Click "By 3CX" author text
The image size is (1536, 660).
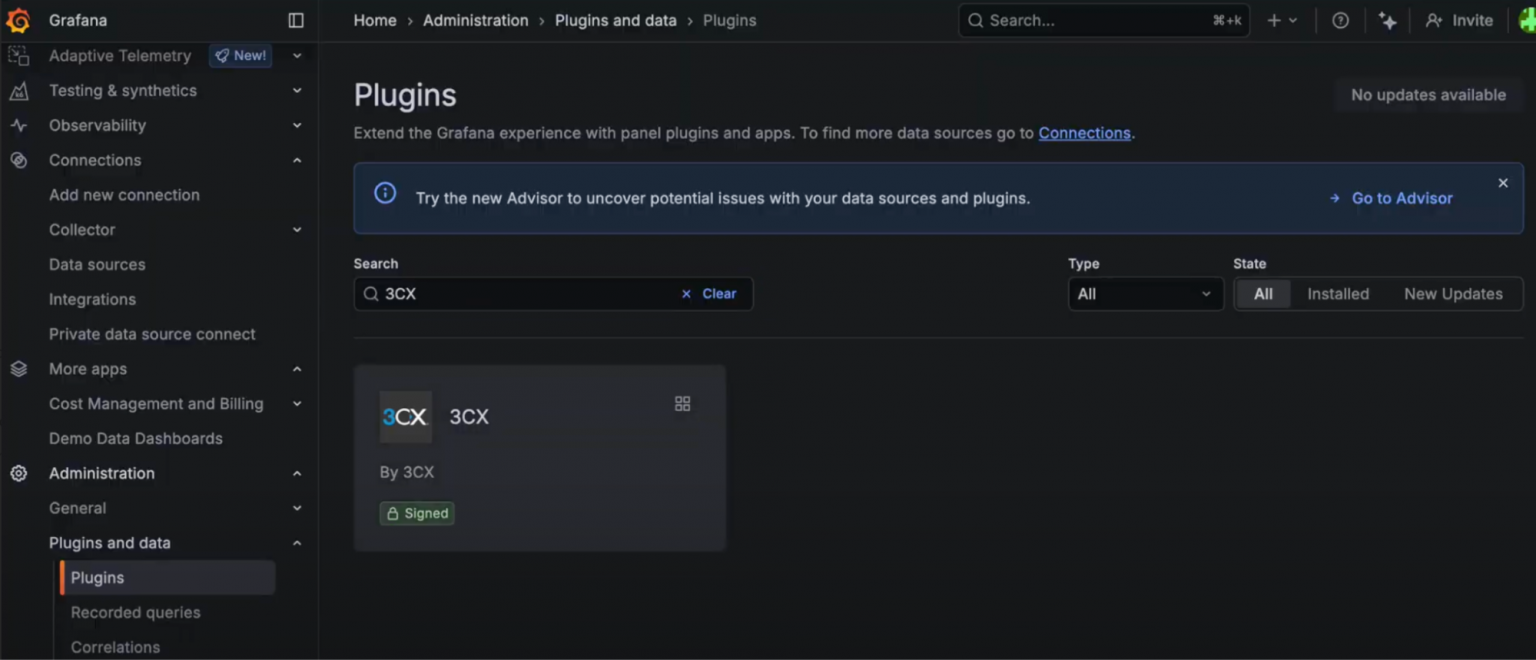point(407,472)
